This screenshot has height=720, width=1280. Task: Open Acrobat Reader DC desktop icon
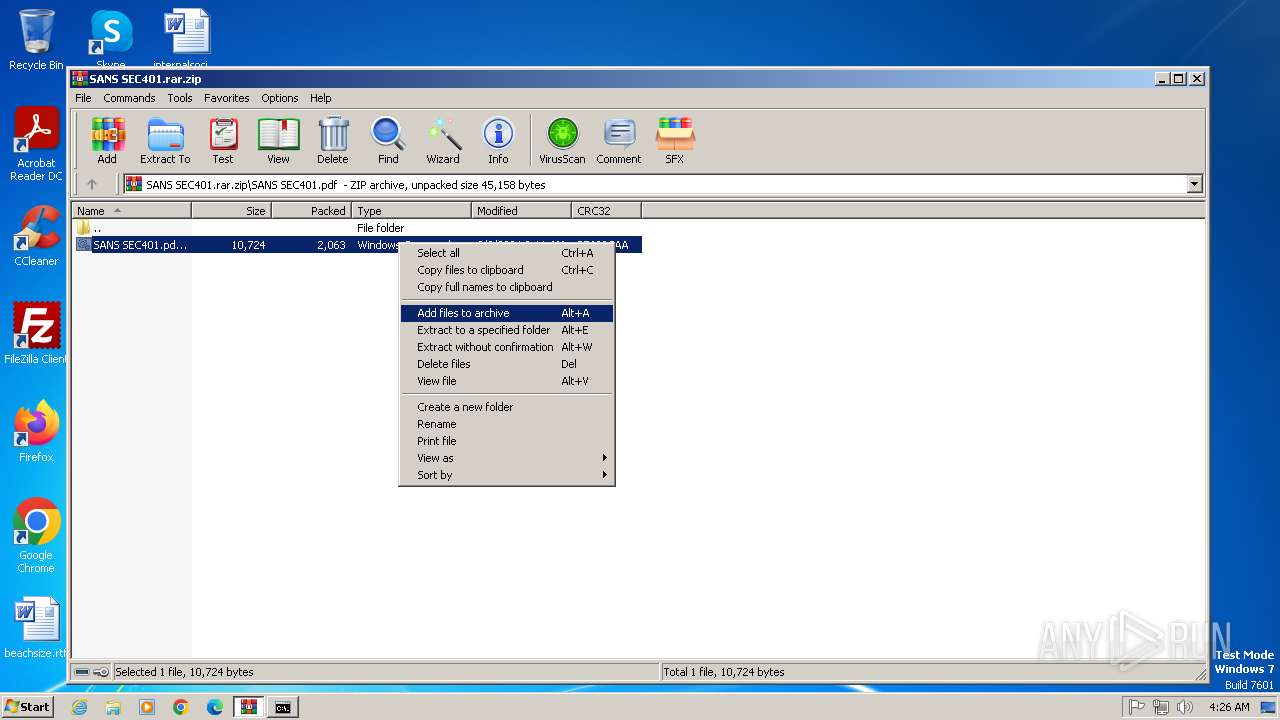point(36,145)
